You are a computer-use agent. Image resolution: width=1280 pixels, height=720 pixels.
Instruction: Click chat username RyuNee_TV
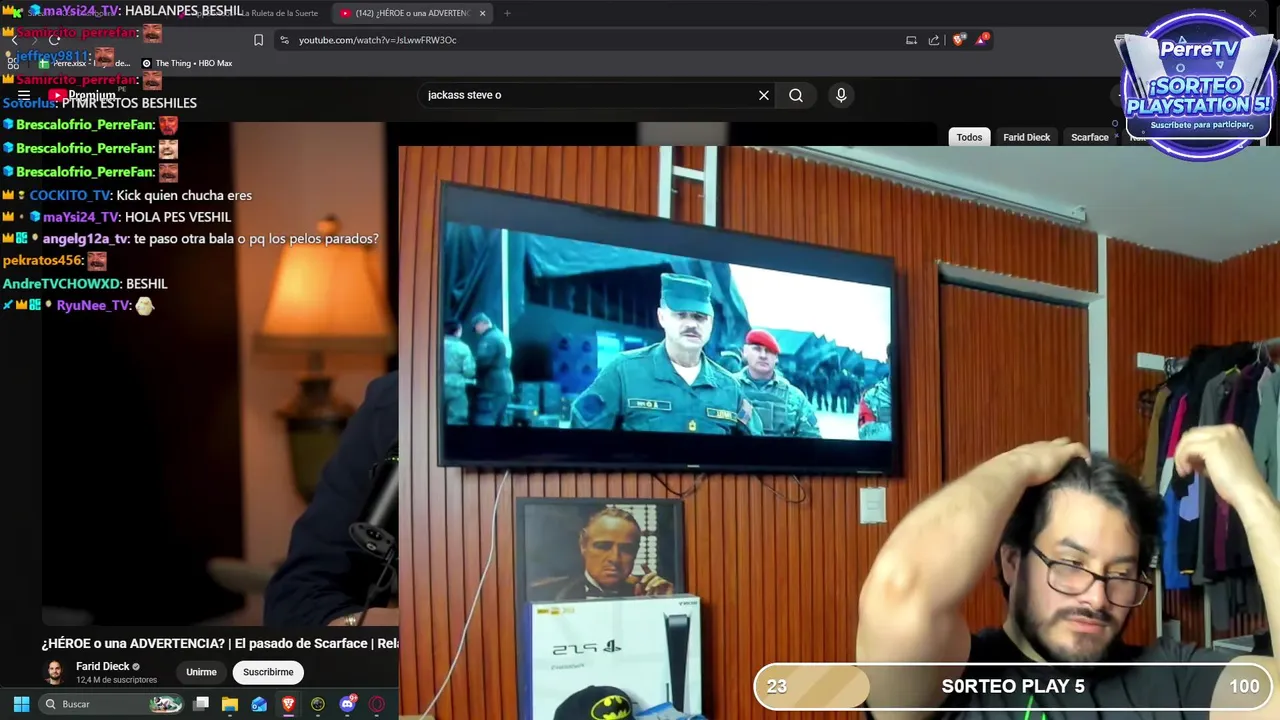[x=93, y=305]
